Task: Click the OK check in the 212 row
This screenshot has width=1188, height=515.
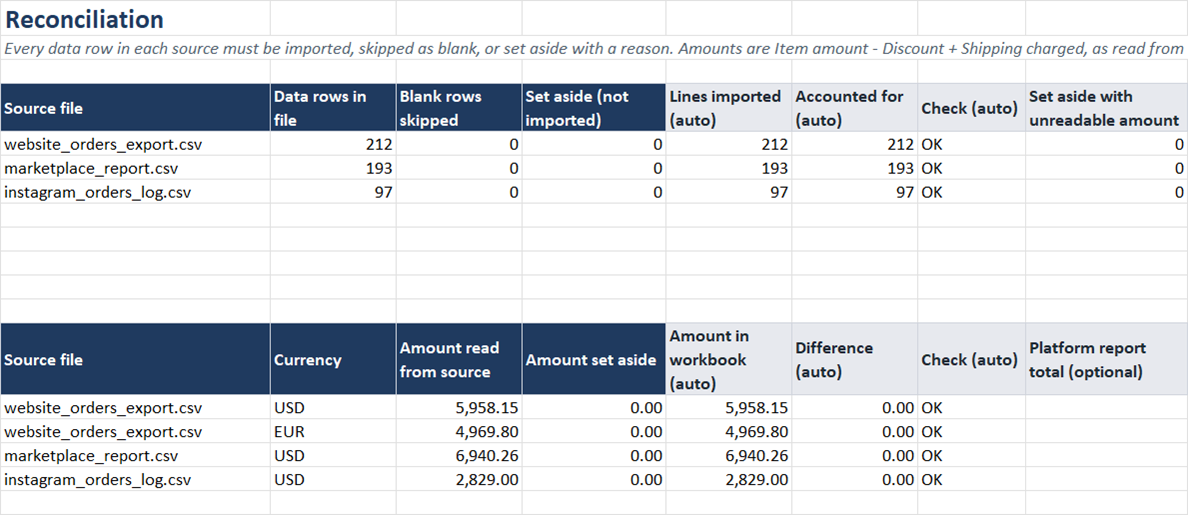Action: (x=971, y=144)
